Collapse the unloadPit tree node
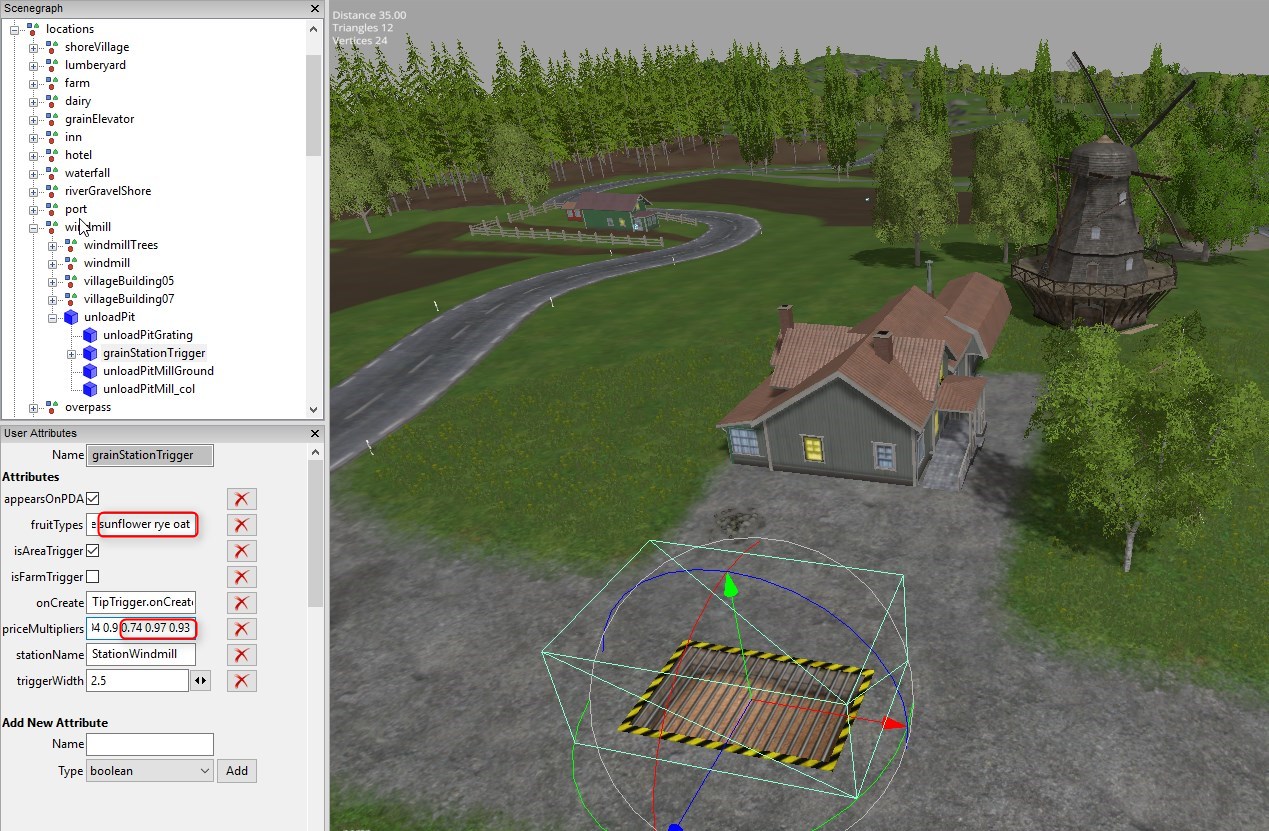 point(53,318)
